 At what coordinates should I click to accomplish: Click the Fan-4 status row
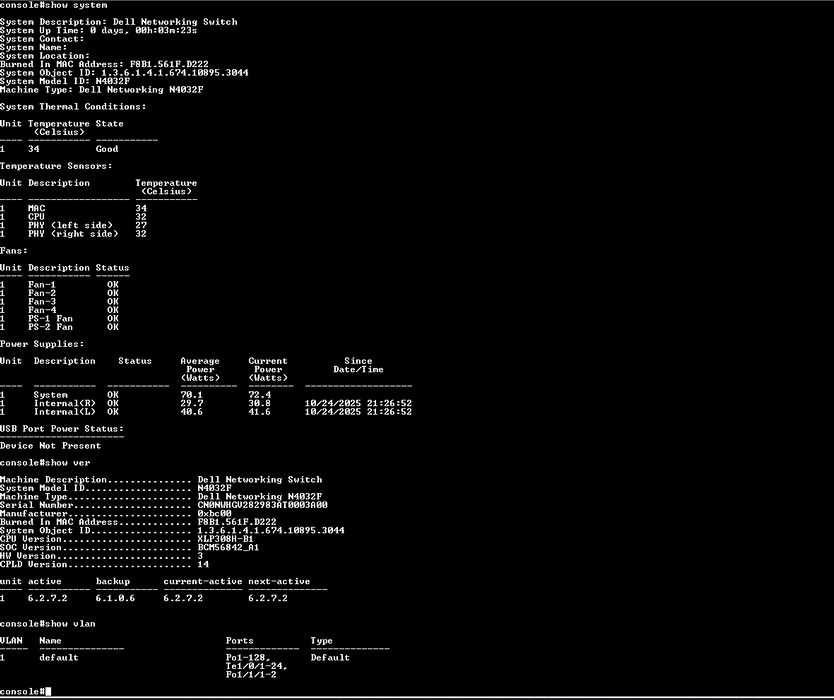click(60, 310)
